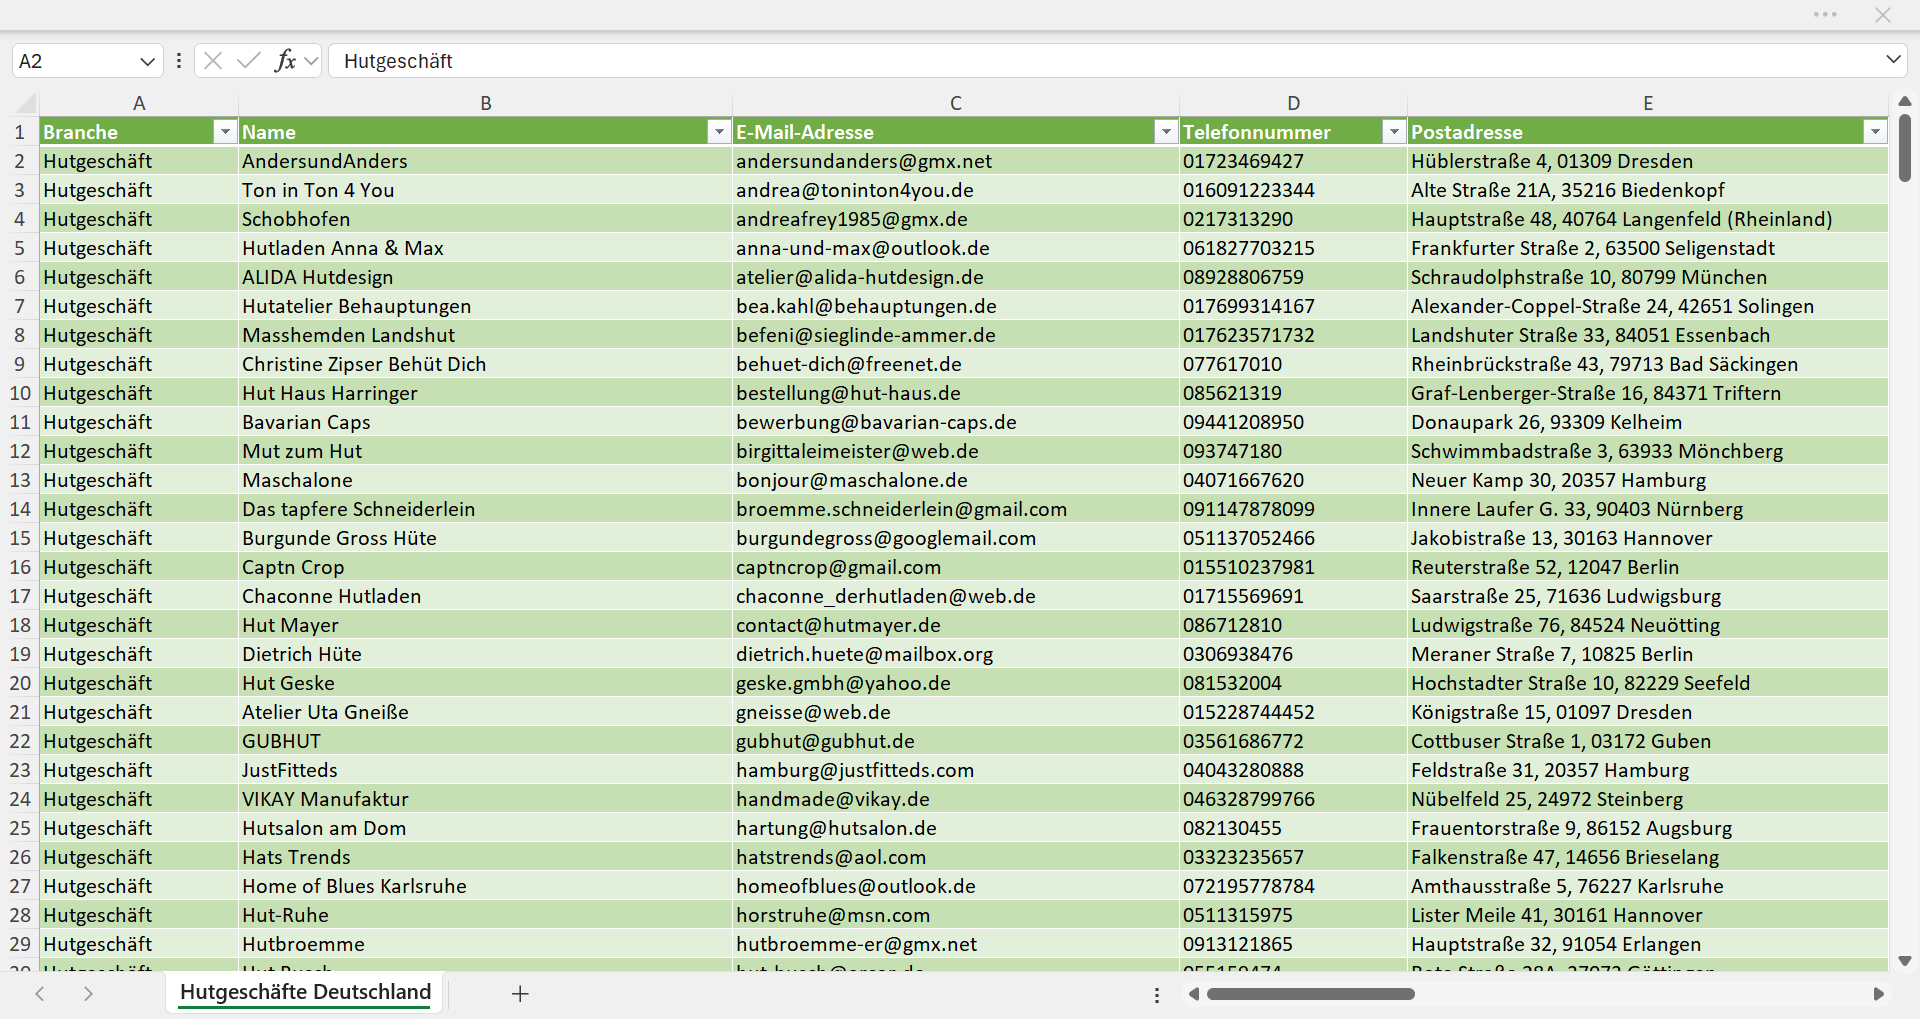Select row 2 header
This screenshot has height=1019, width=1920.
[x=19, y=161]
